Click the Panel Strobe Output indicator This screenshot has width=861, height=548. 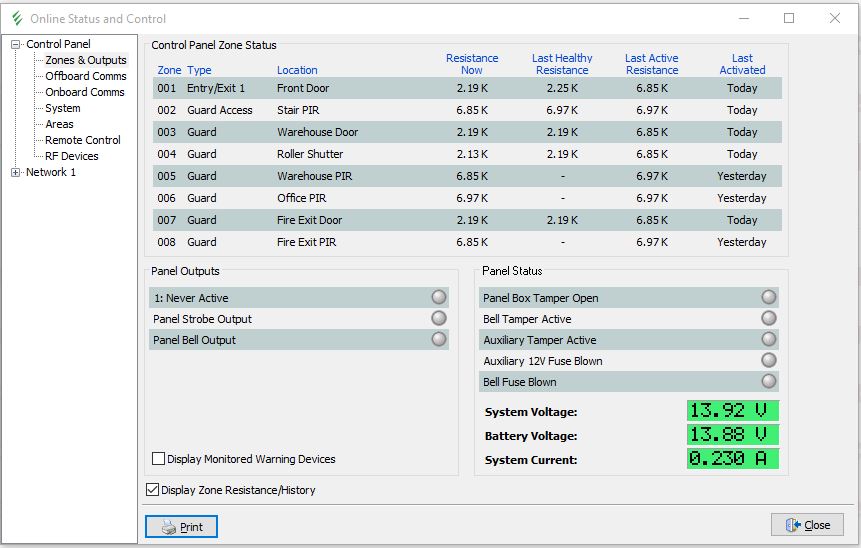pos(438,318)
